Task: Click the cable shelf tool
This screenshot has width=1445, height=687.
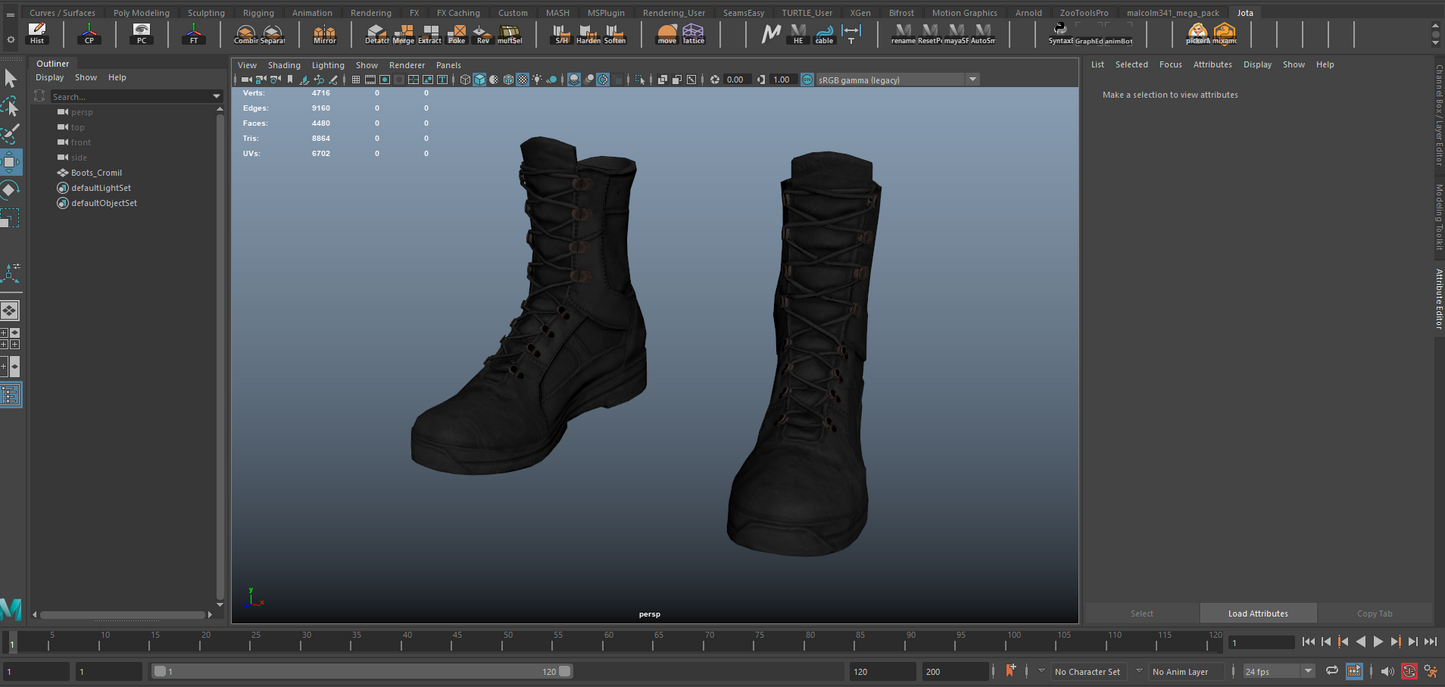Action: (824, 34)
